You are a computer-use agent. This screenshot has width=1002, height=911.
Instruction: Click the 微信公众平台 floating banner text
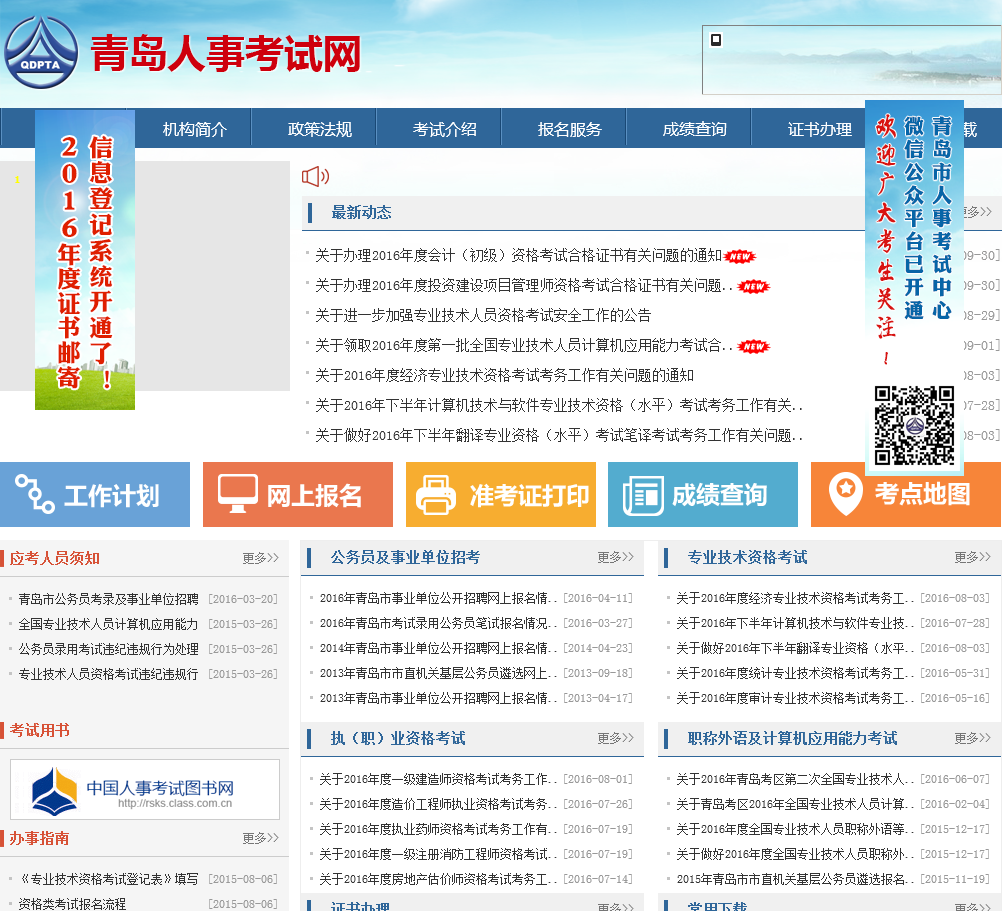coord(914,217)
